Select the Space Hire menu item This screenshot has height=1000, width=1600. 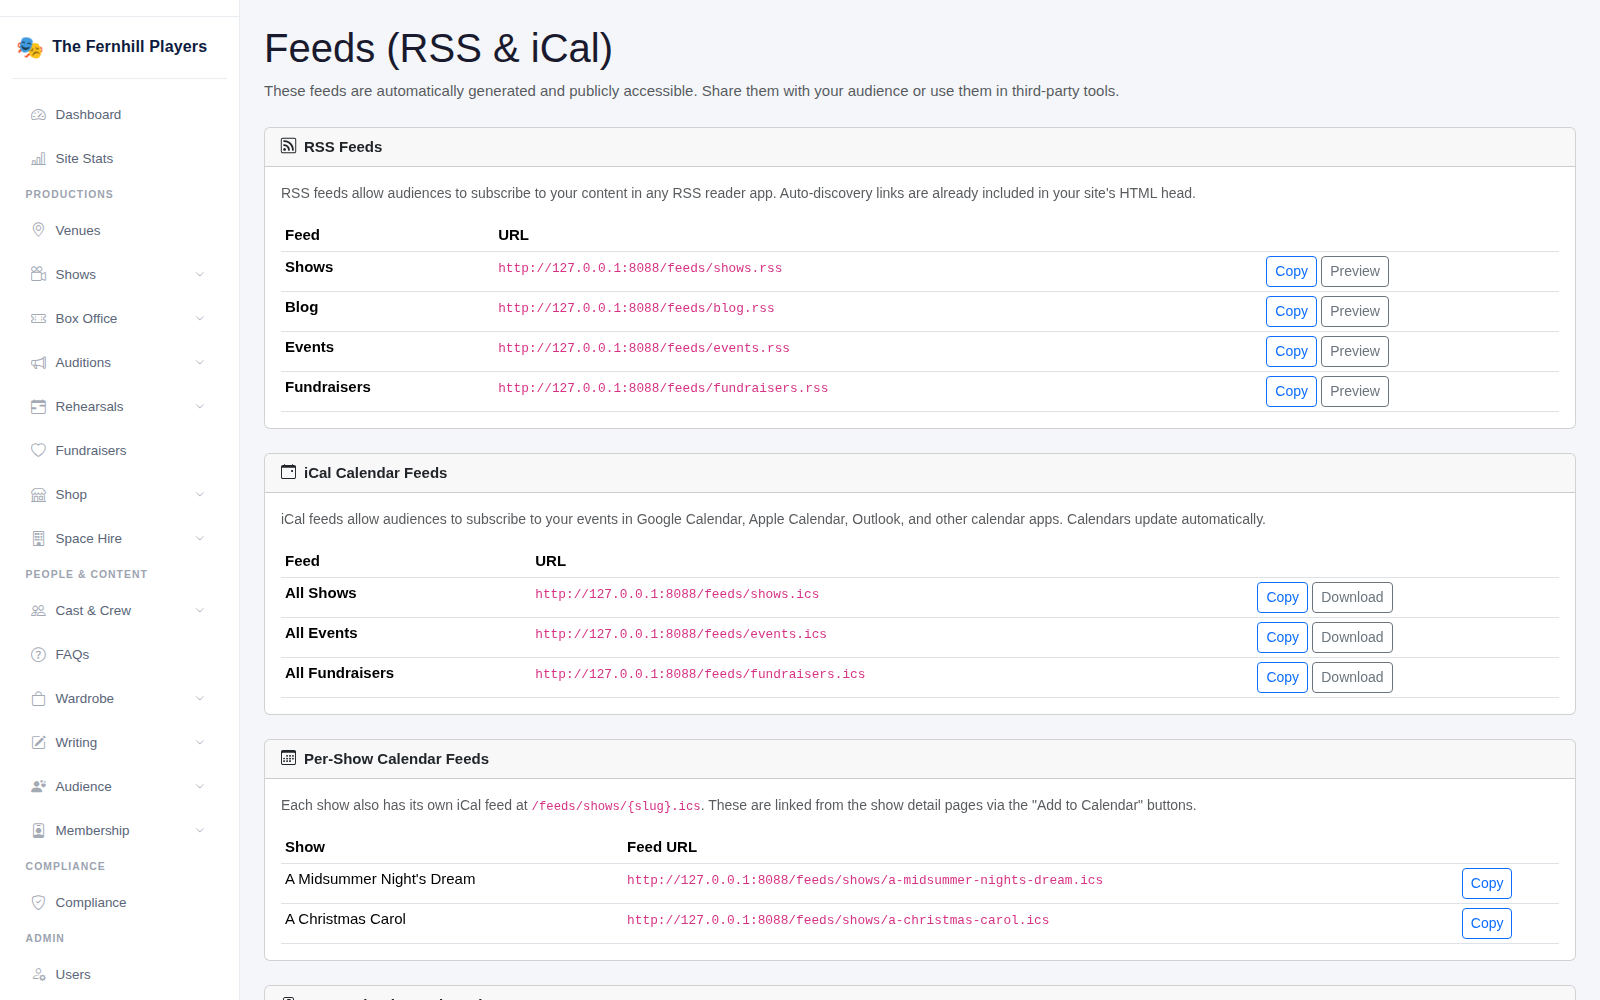[x=119, y=538]
